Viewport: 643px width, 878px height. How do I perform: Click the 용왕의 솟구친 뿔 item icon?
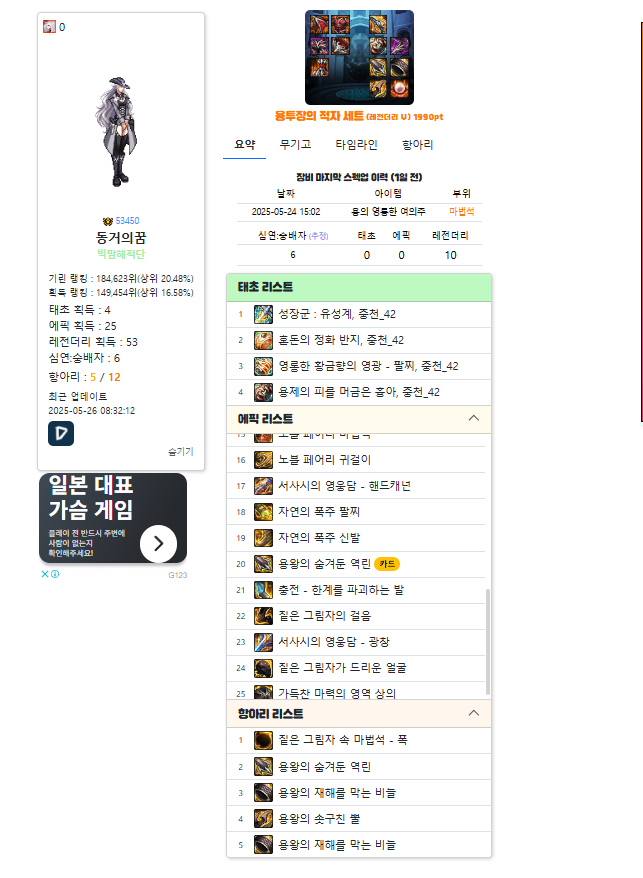pos(263,818)
